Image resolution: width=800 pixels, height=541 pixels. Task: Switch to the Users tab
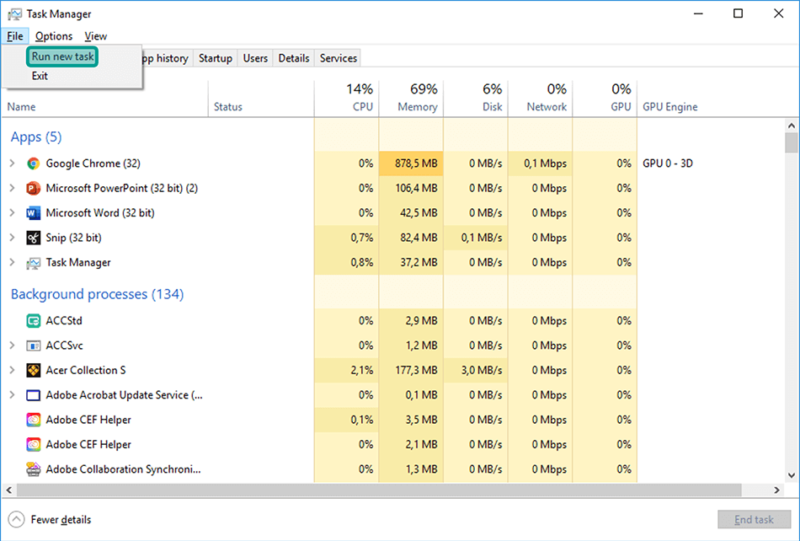(x=255, y=58)
